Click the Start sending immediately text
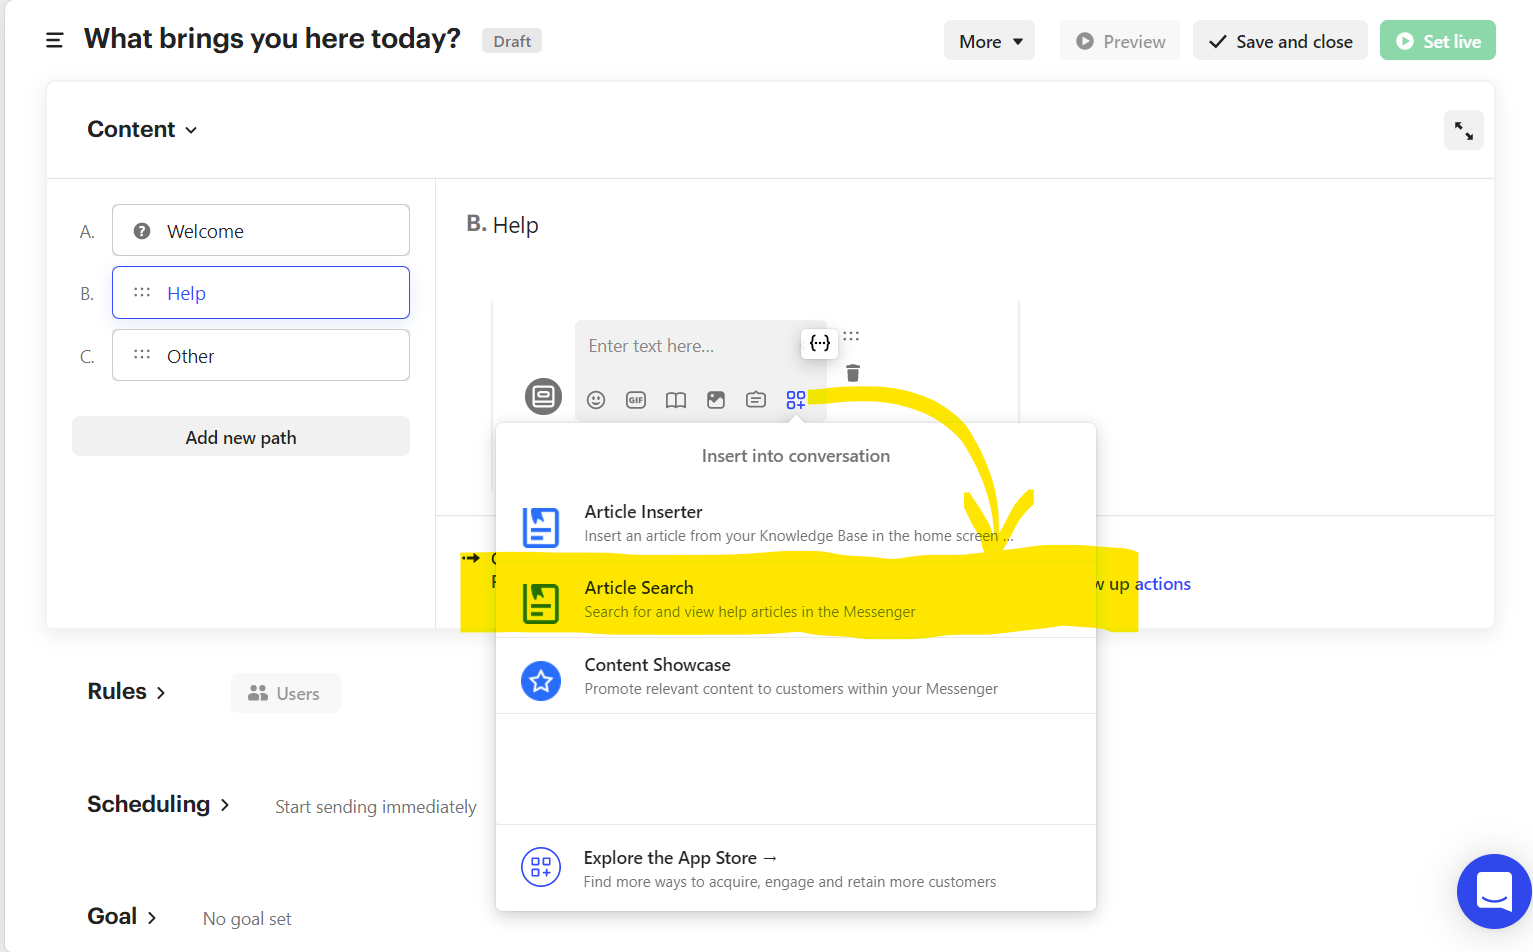This screenshot has width=1533, height=952. coord(376,807)
